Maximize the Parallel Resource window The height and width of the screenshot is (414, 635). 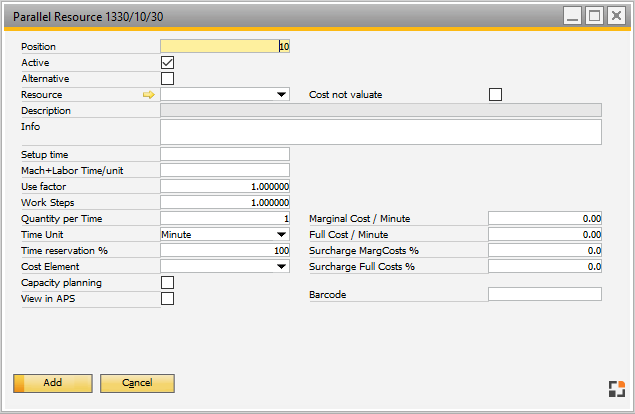[595, 16]
